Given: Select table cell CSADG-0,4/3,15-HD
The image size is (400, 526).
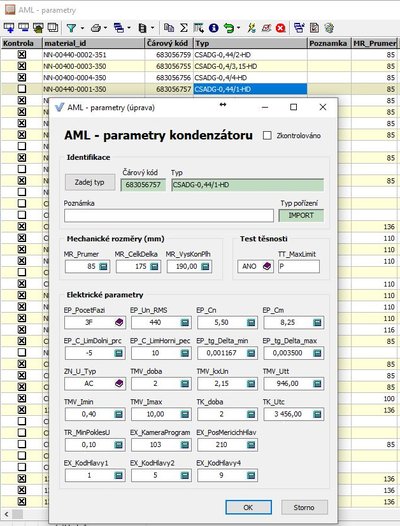Looking at the screenshot, I should click(250, 66).
